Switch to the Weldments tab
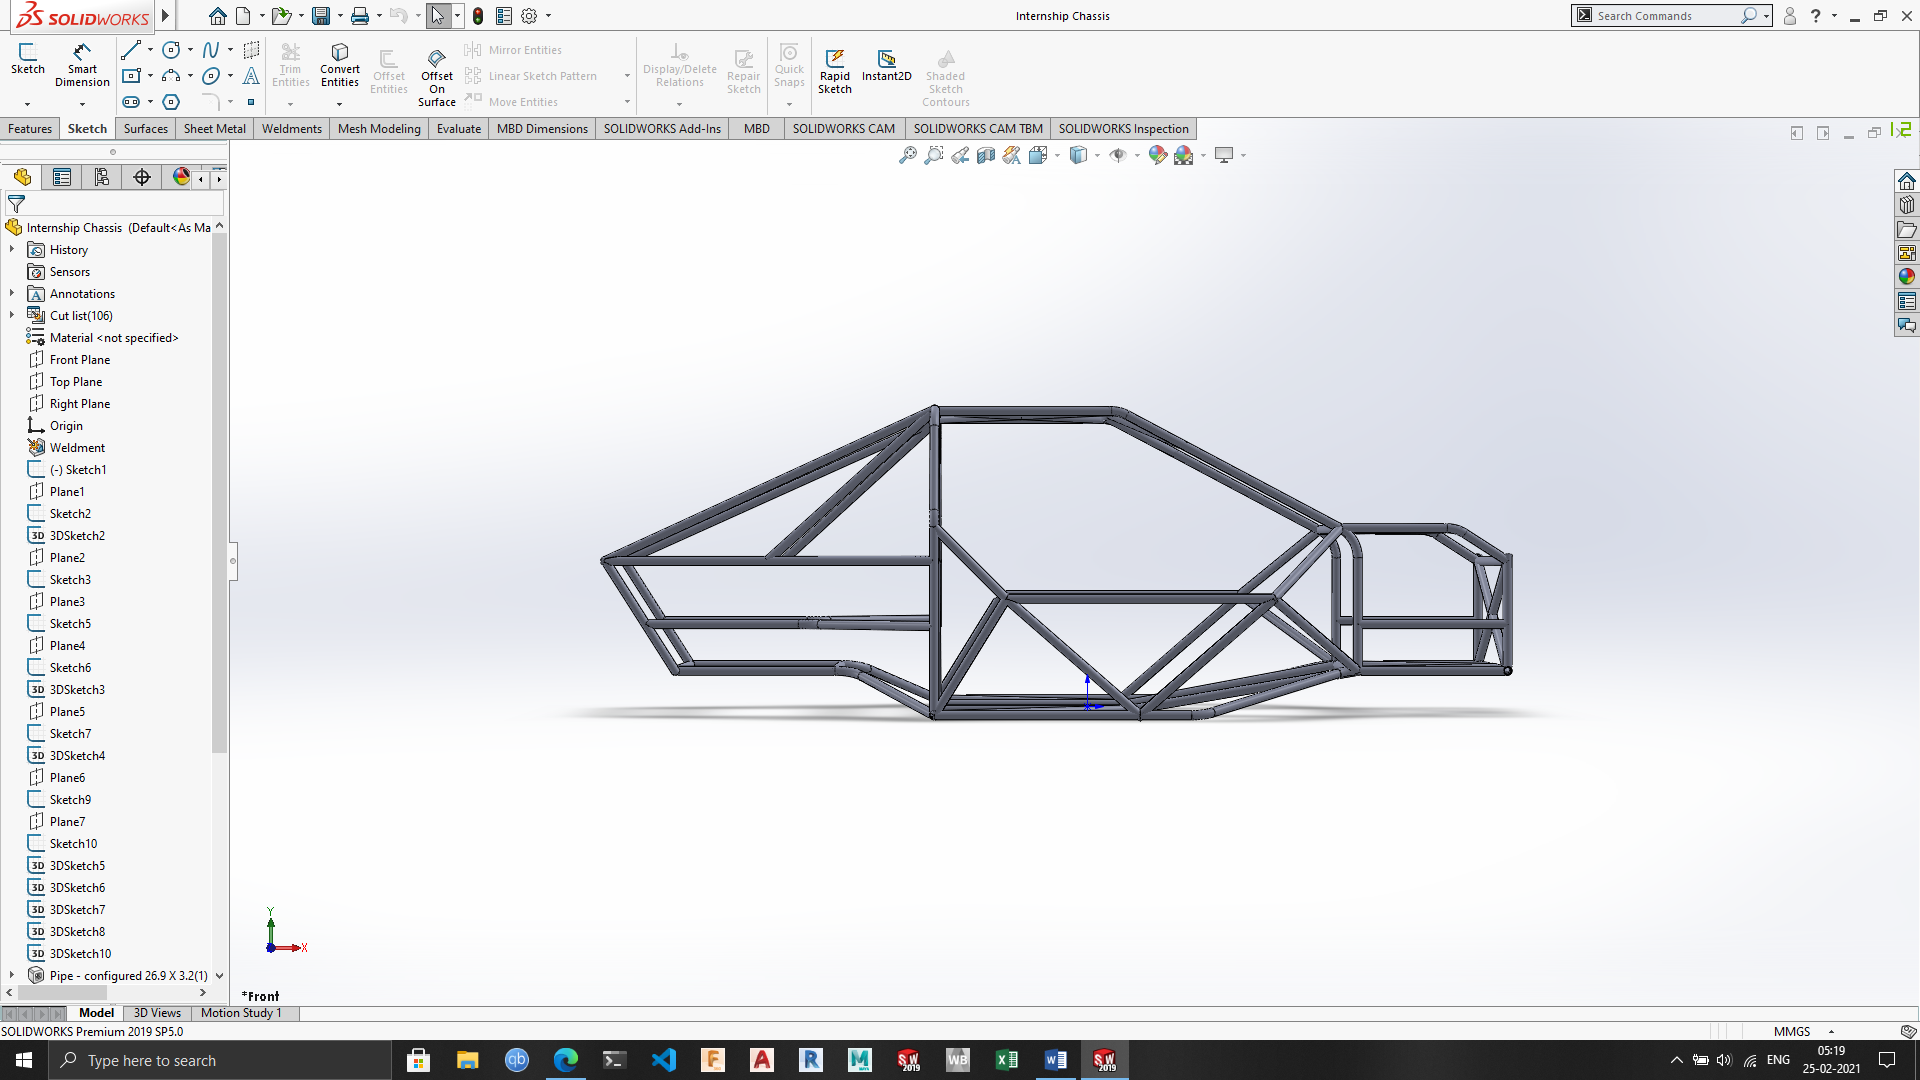This screenshot has width=1920, height=1080. [291, 129]
